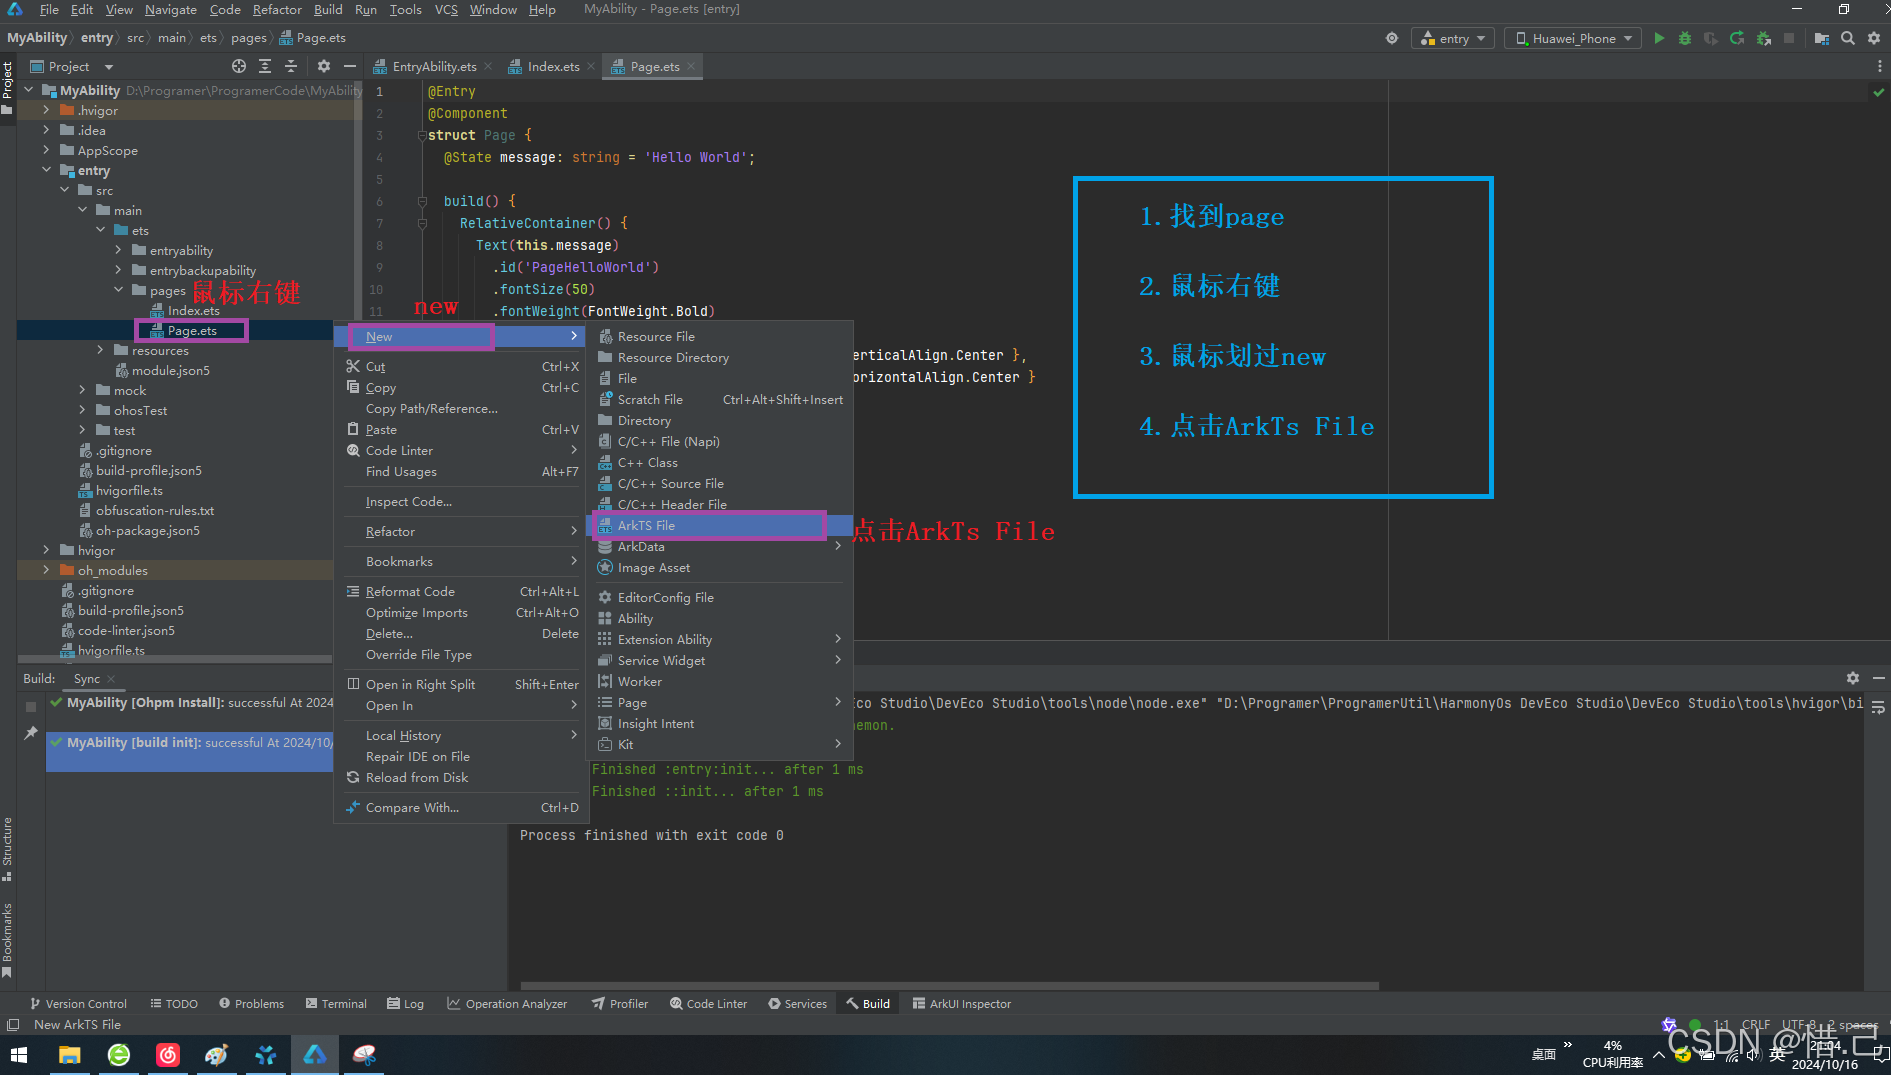Open the Project view type dropdown
The width and height of the screenshot is (1891, 1075).
click(x=72, y=66)
